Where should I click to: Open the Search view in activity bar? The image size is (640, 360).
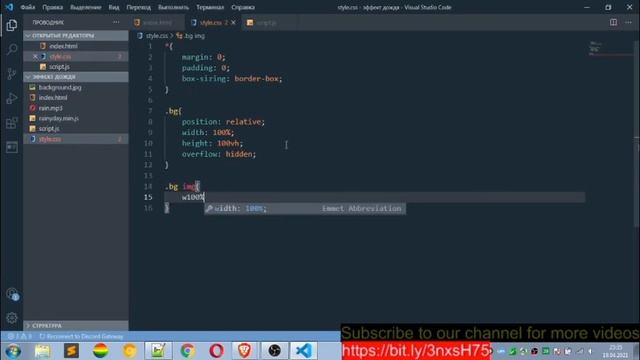pos(12,50)
